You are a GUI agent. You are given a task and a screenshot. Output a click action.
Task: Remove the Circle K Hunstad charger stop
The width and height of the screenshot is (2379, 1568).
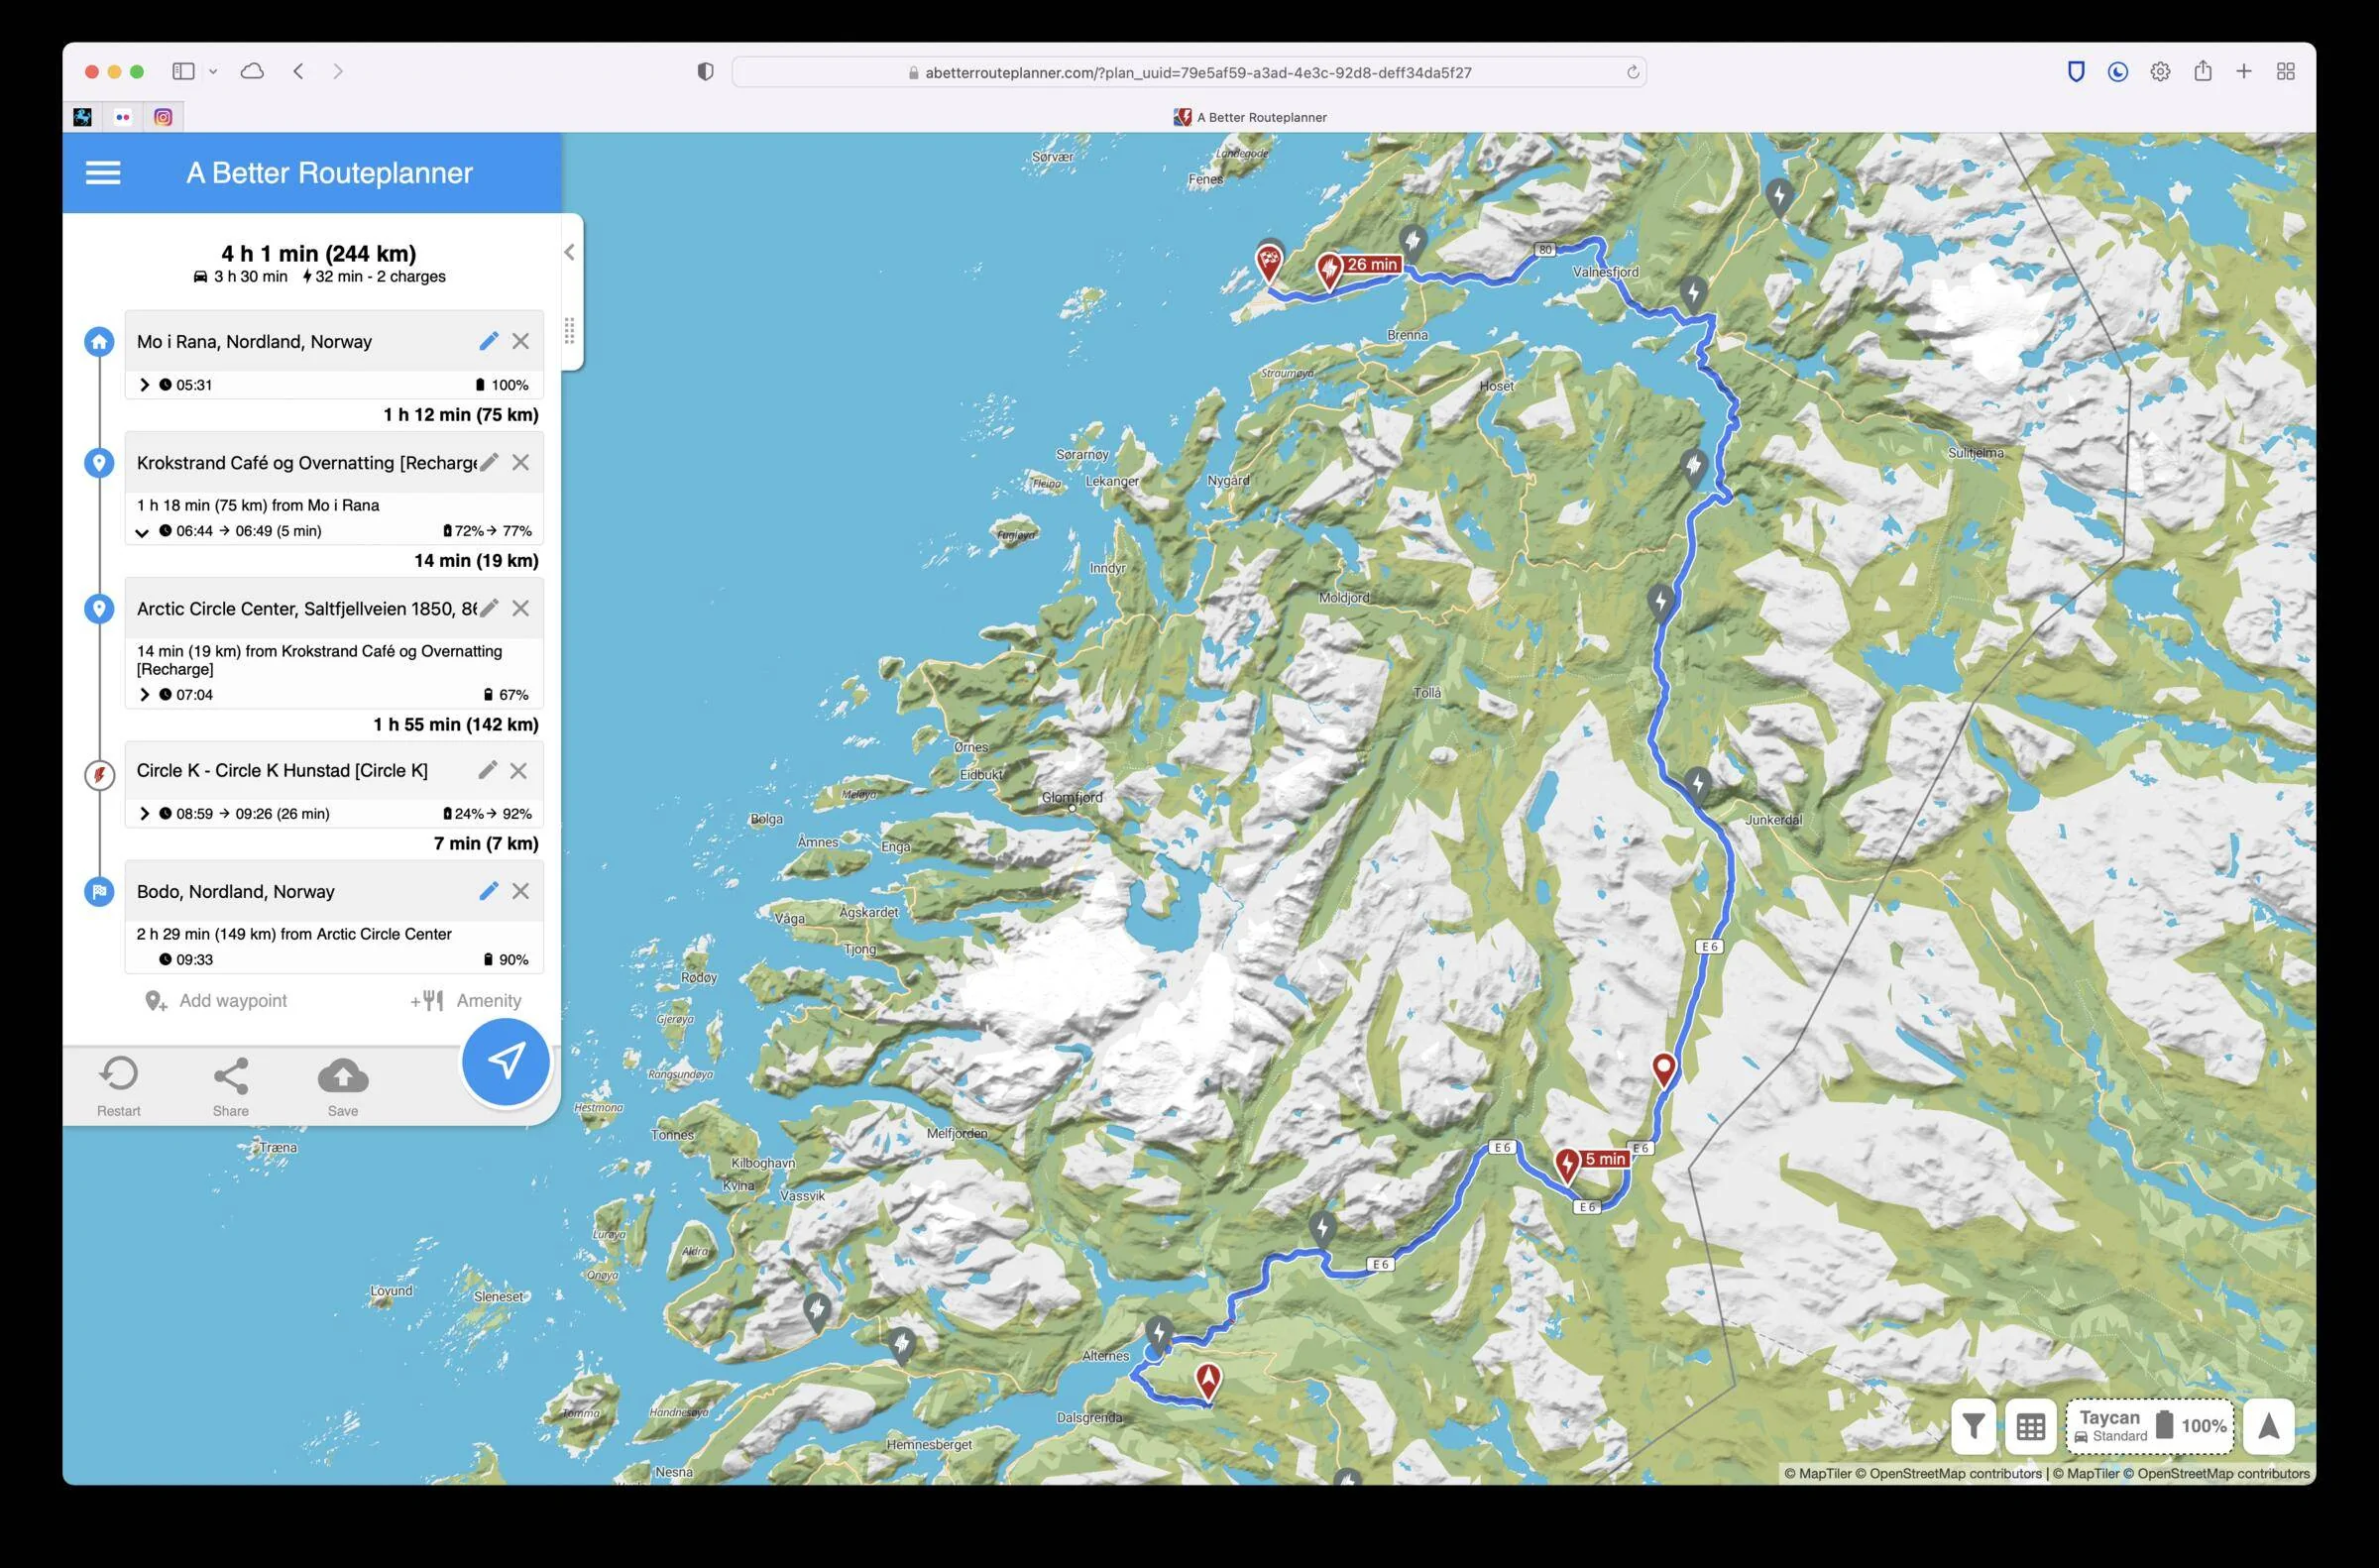click(518, 770)
